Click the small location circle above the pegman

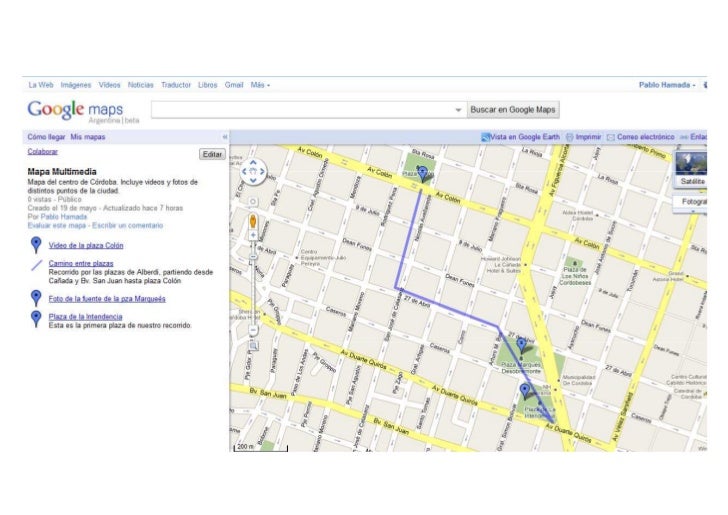pos(253,202)
